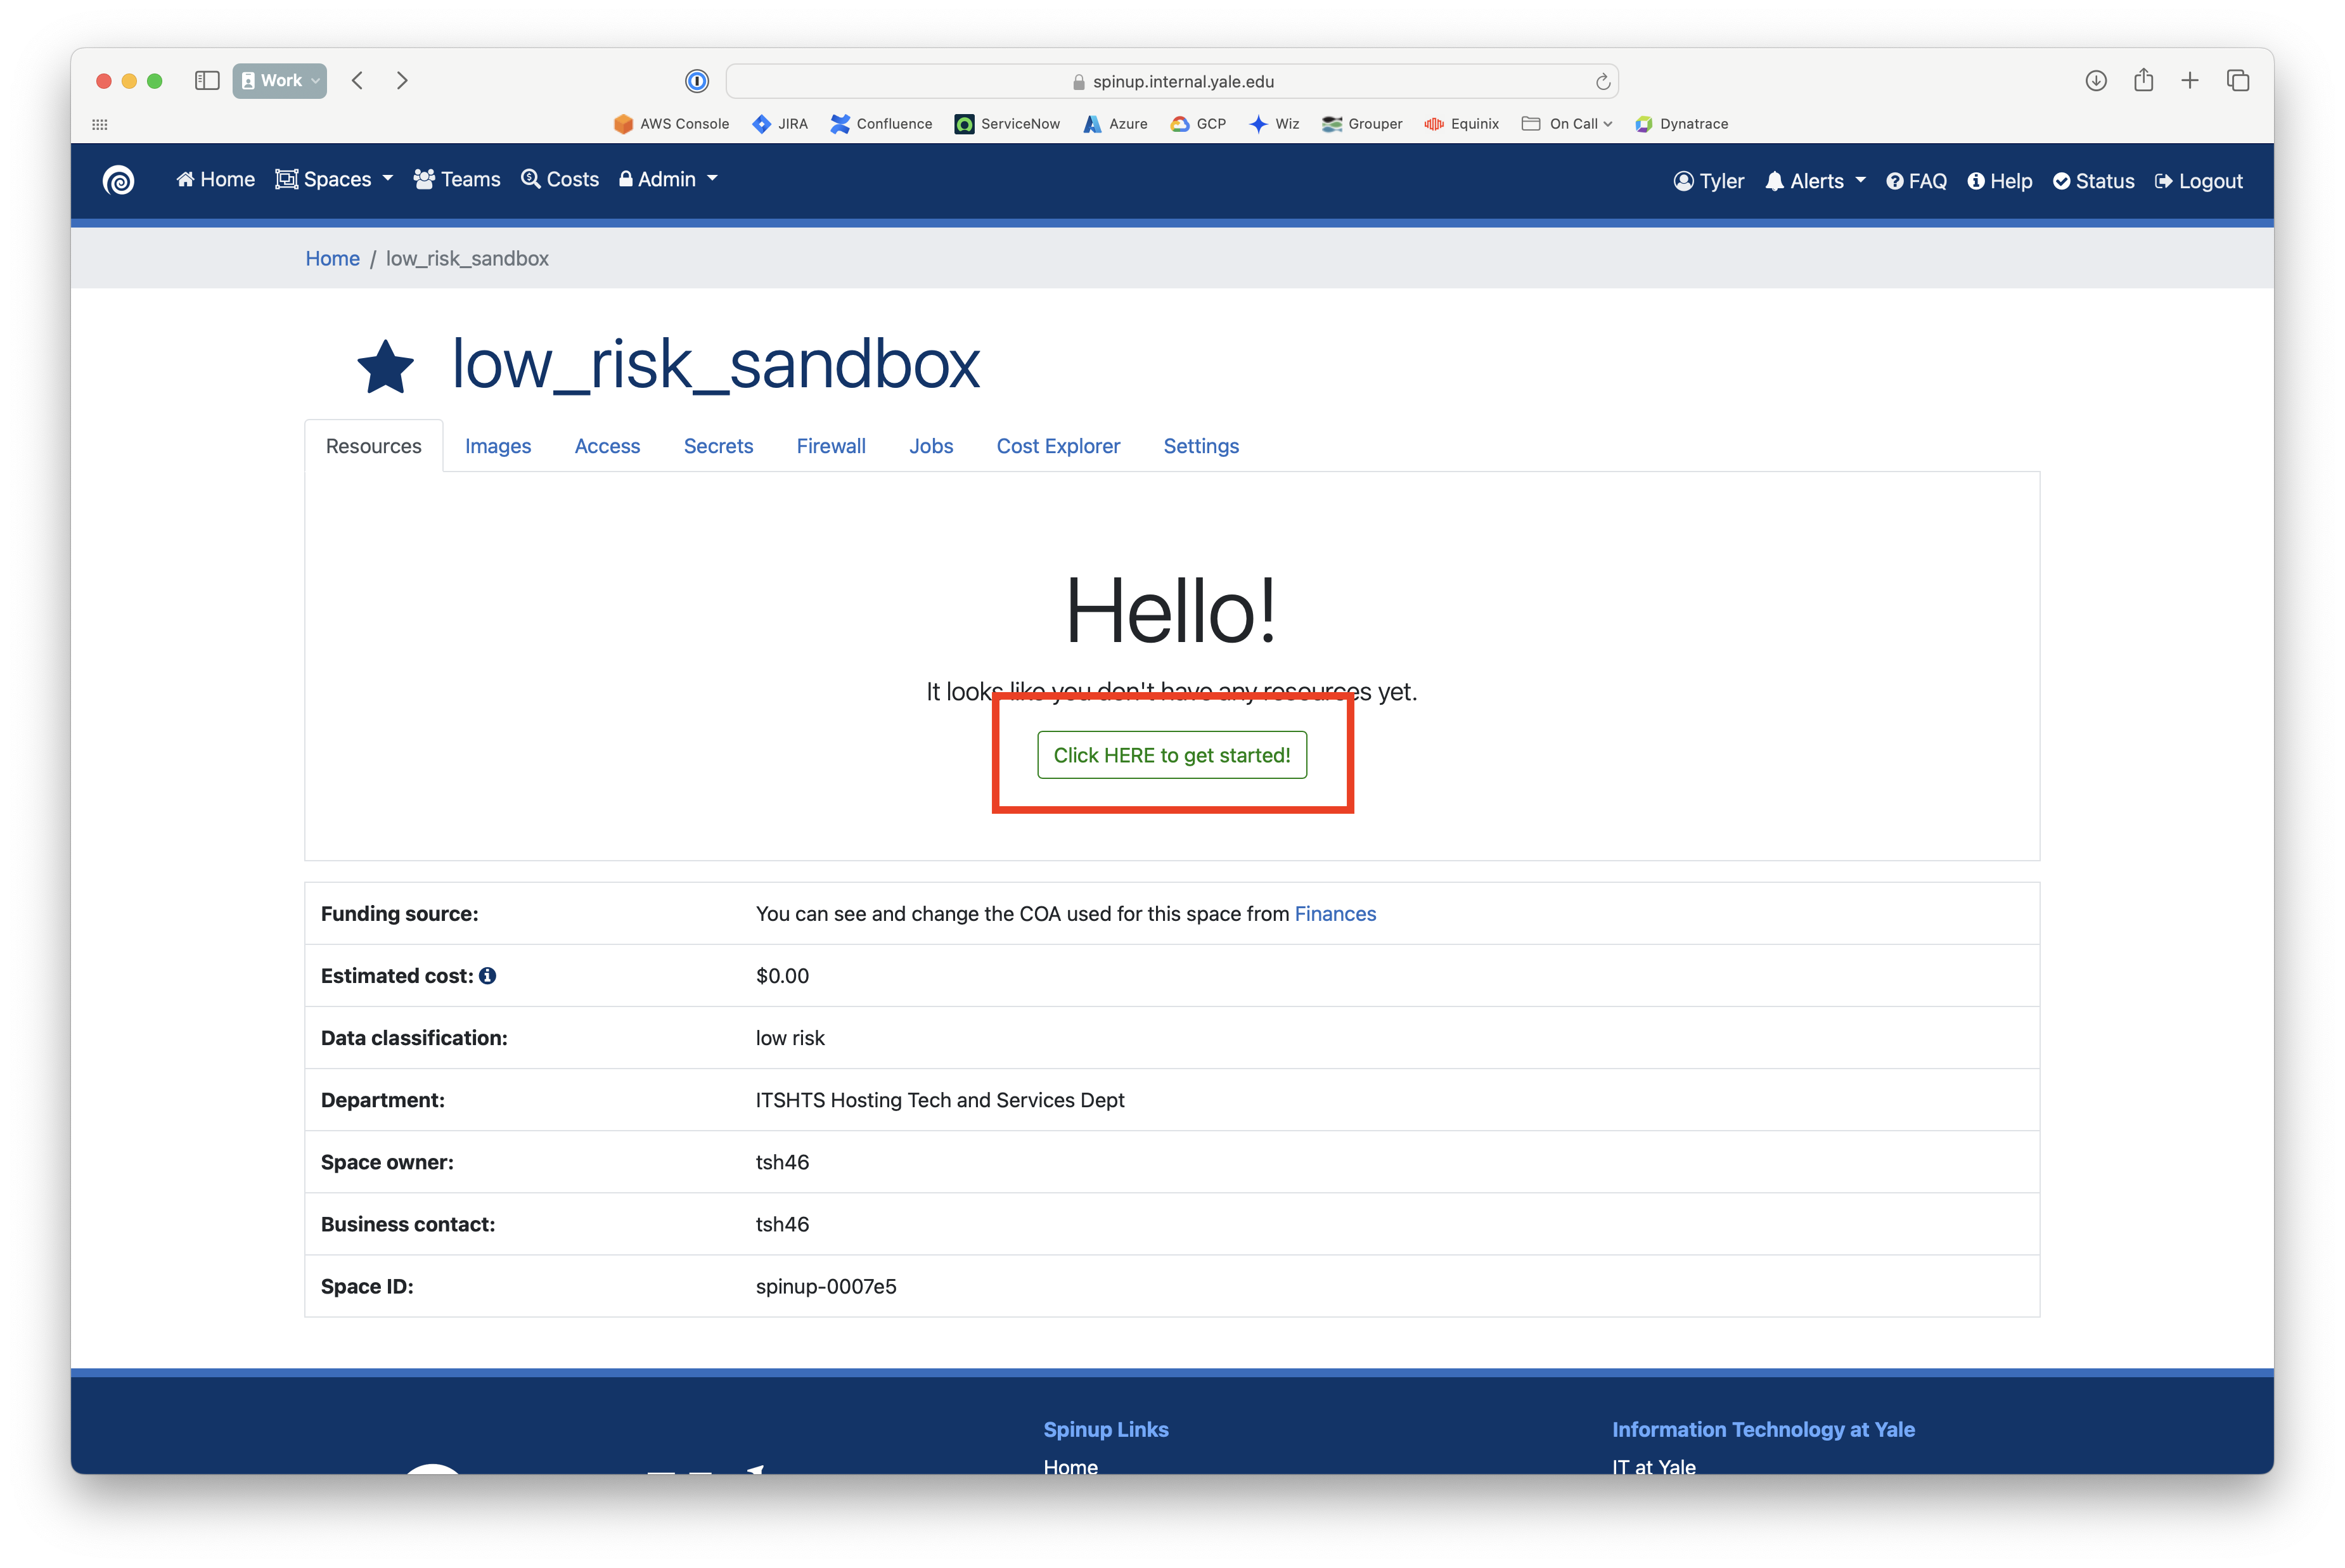
Task: Open the Wiz bookmark
Action: point(1274,124)
